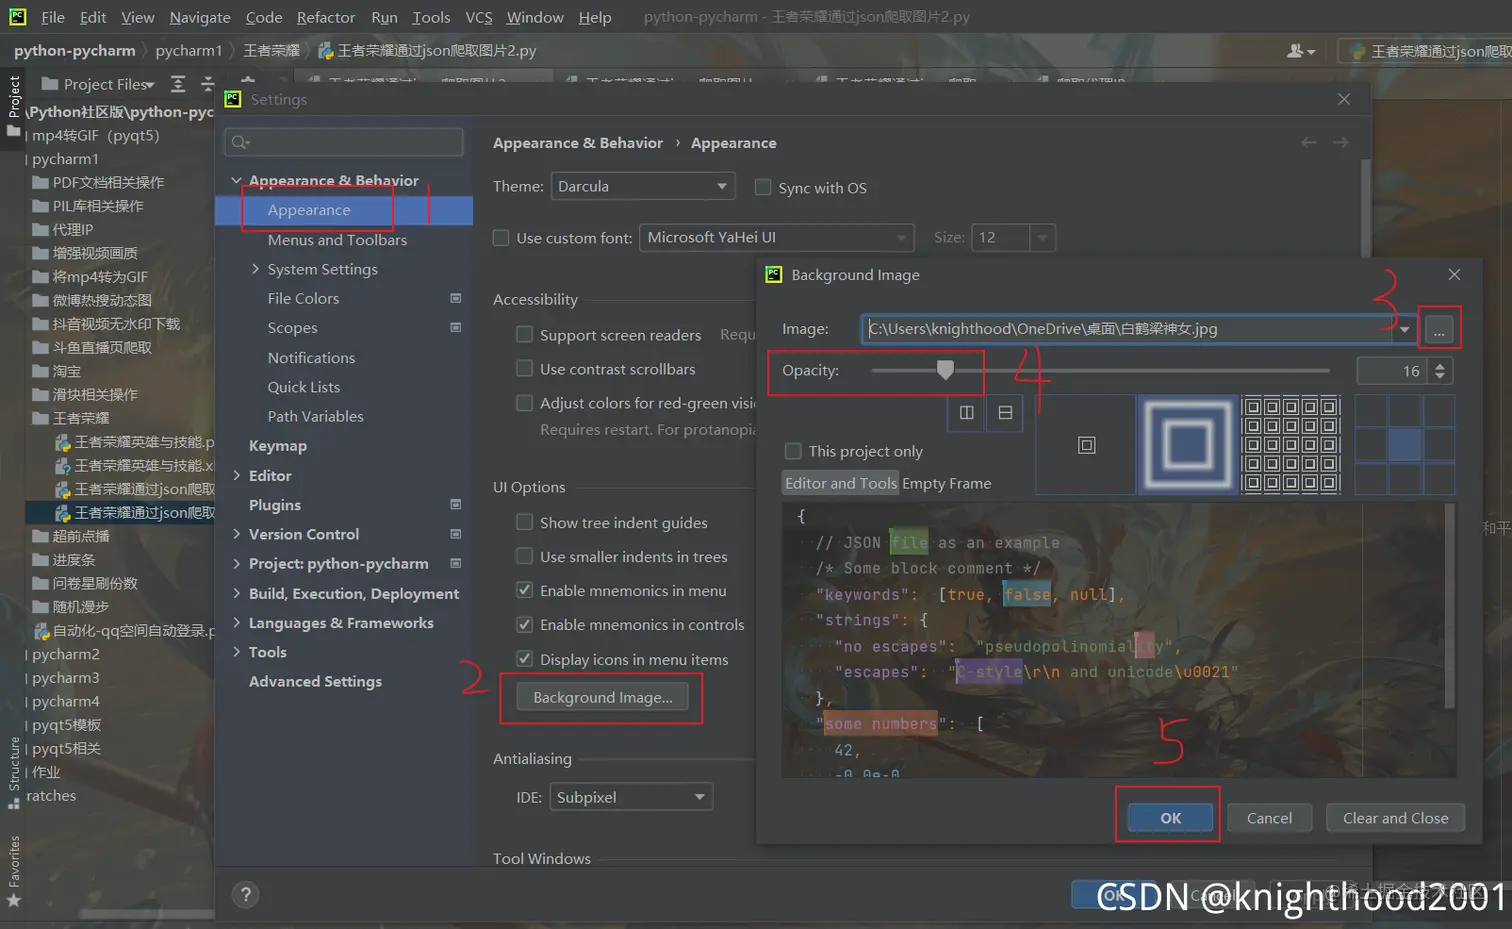The width and height of the screenshot is (1512, 929).
Task: Check Support screen readers
Action: point(524,334)
